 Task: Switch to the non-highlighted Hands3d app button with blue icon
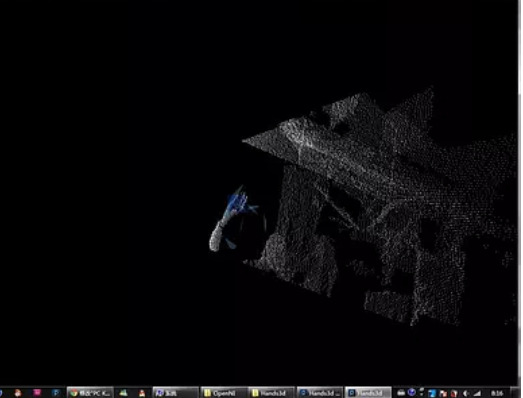pos(320,393)
